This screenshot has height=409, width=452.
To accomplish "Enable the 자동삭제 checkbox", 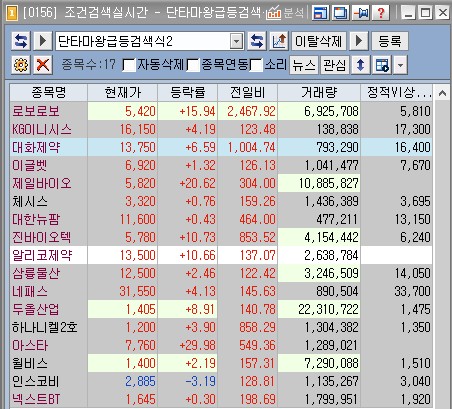I will [x=129, y=65].
